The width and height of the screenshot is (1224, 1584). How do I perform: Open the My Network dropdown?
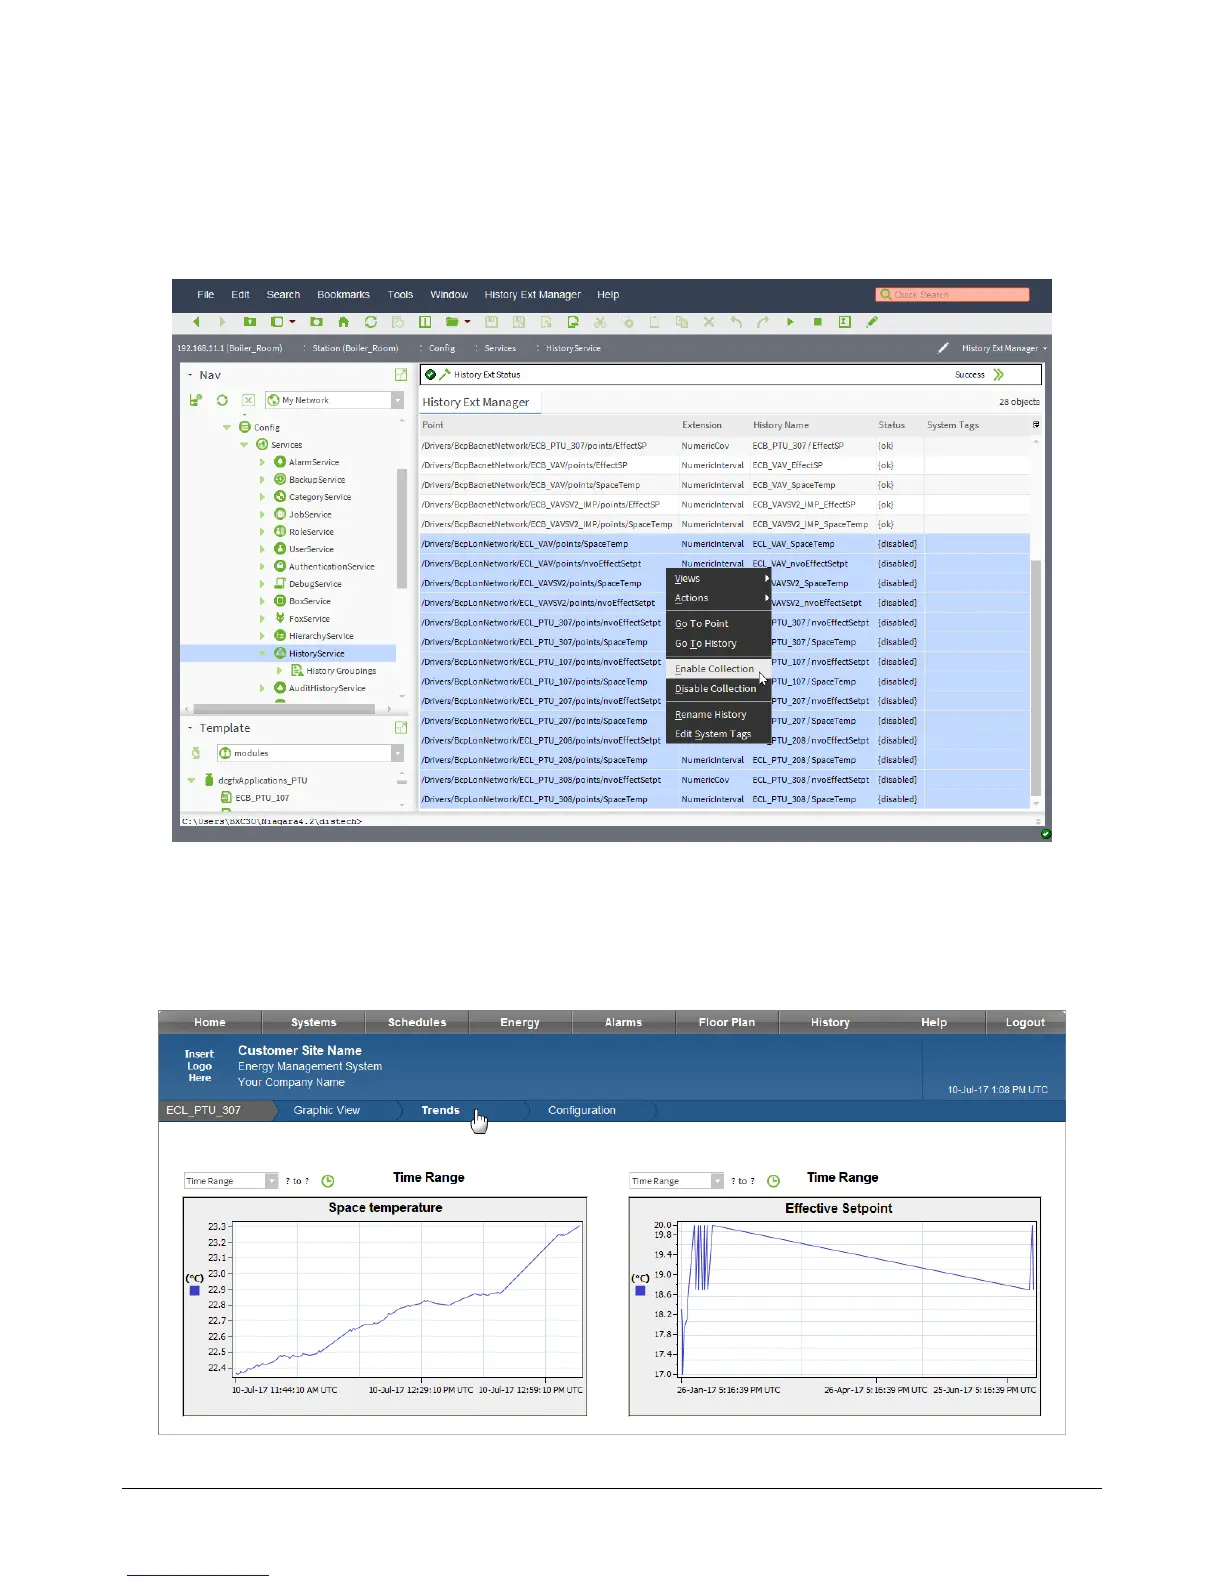(397, 400)
